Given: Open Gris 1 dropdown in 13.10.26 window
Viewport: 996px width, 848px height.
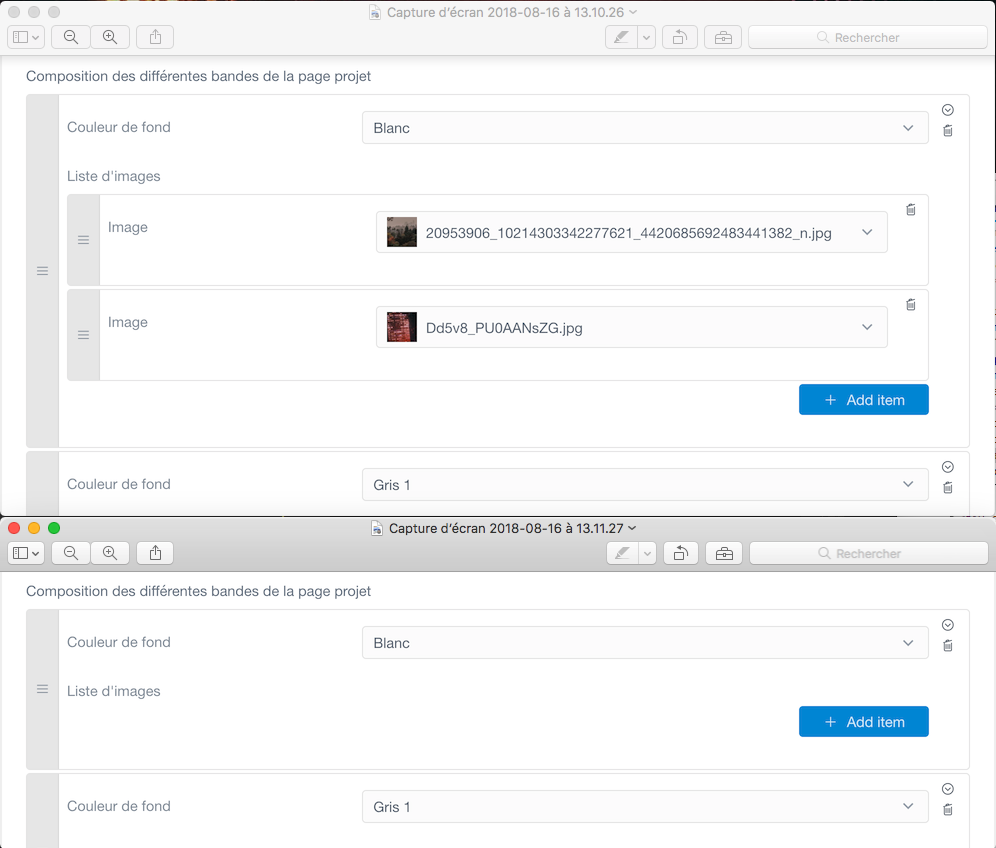Looking at the screenshot, I should pyautogui.click(x=645, y=485).
